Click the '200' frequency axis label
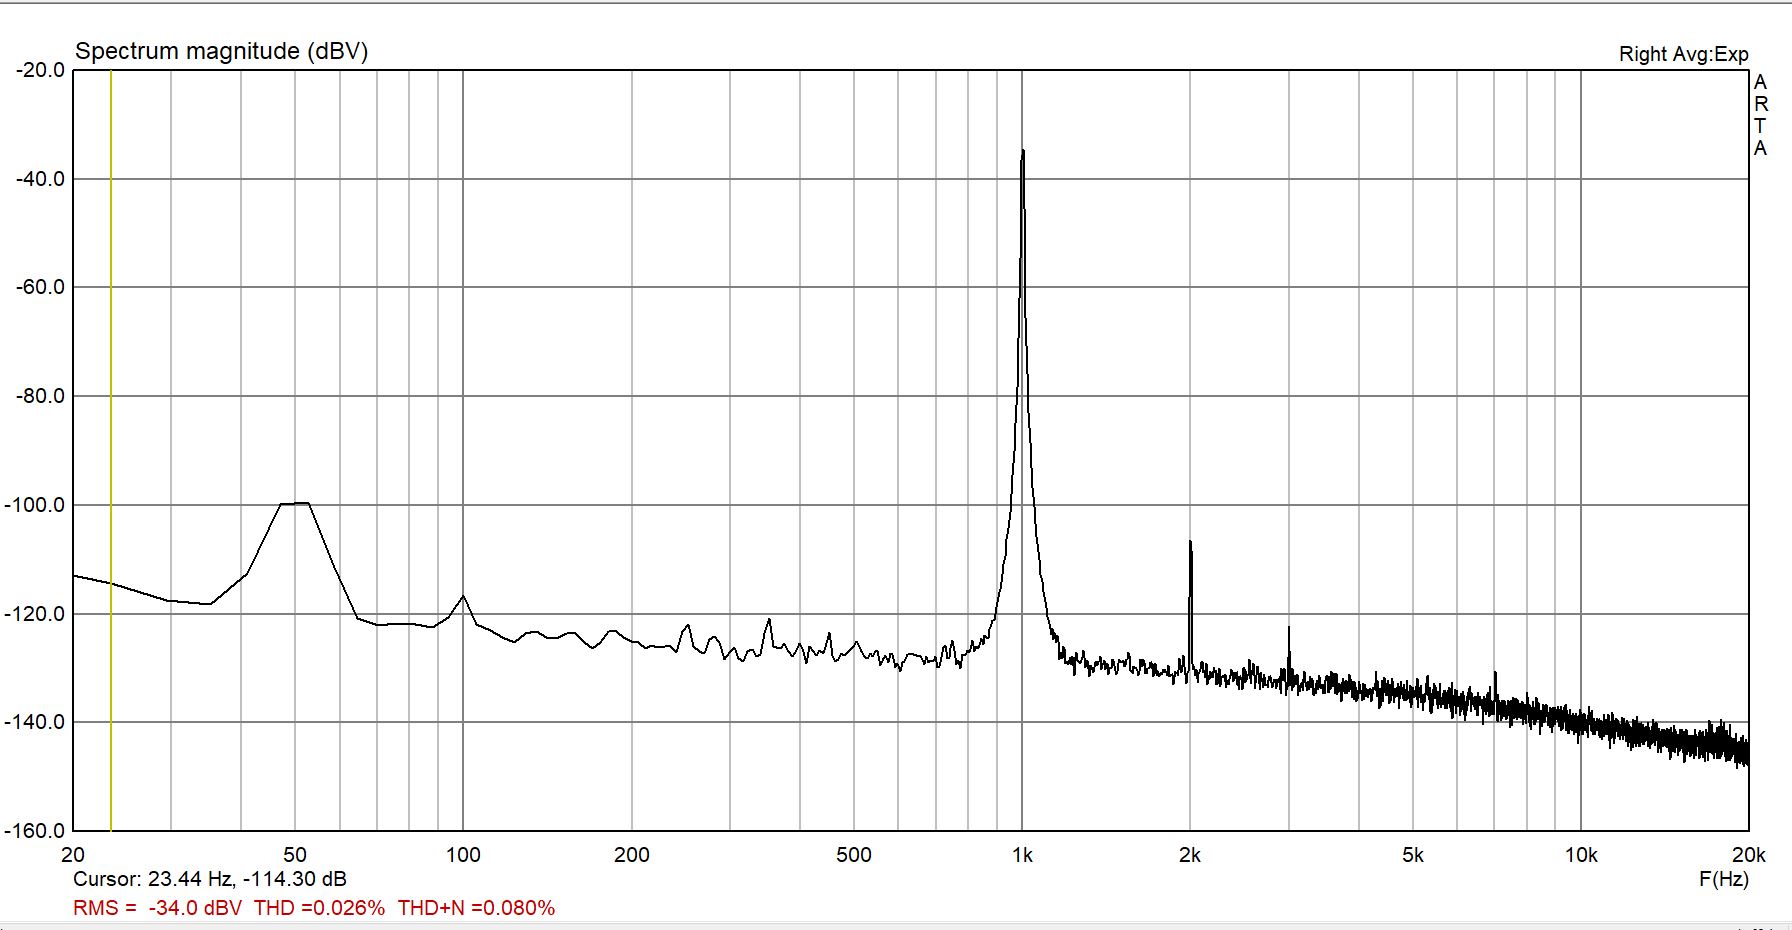Screen dimensions: 1792x930 point(632,855)
